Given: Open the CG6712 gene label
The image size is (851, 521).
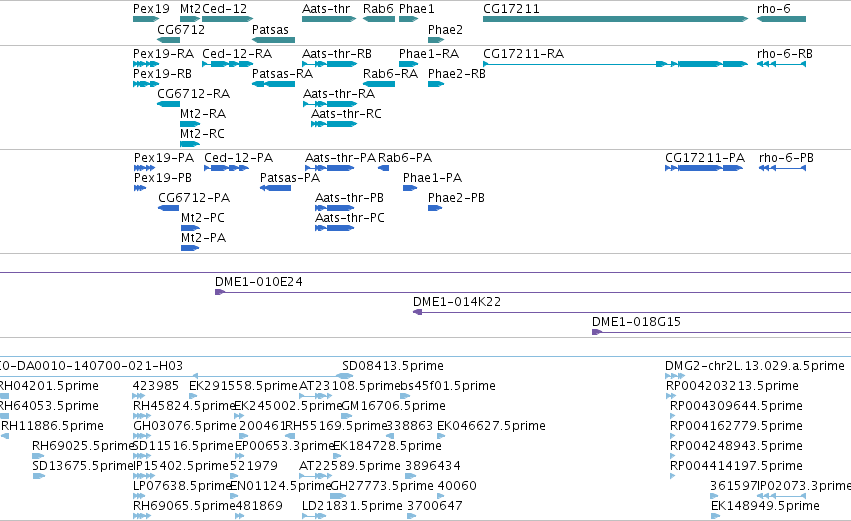Looking at the screenshot, I should tap(181, 30).
